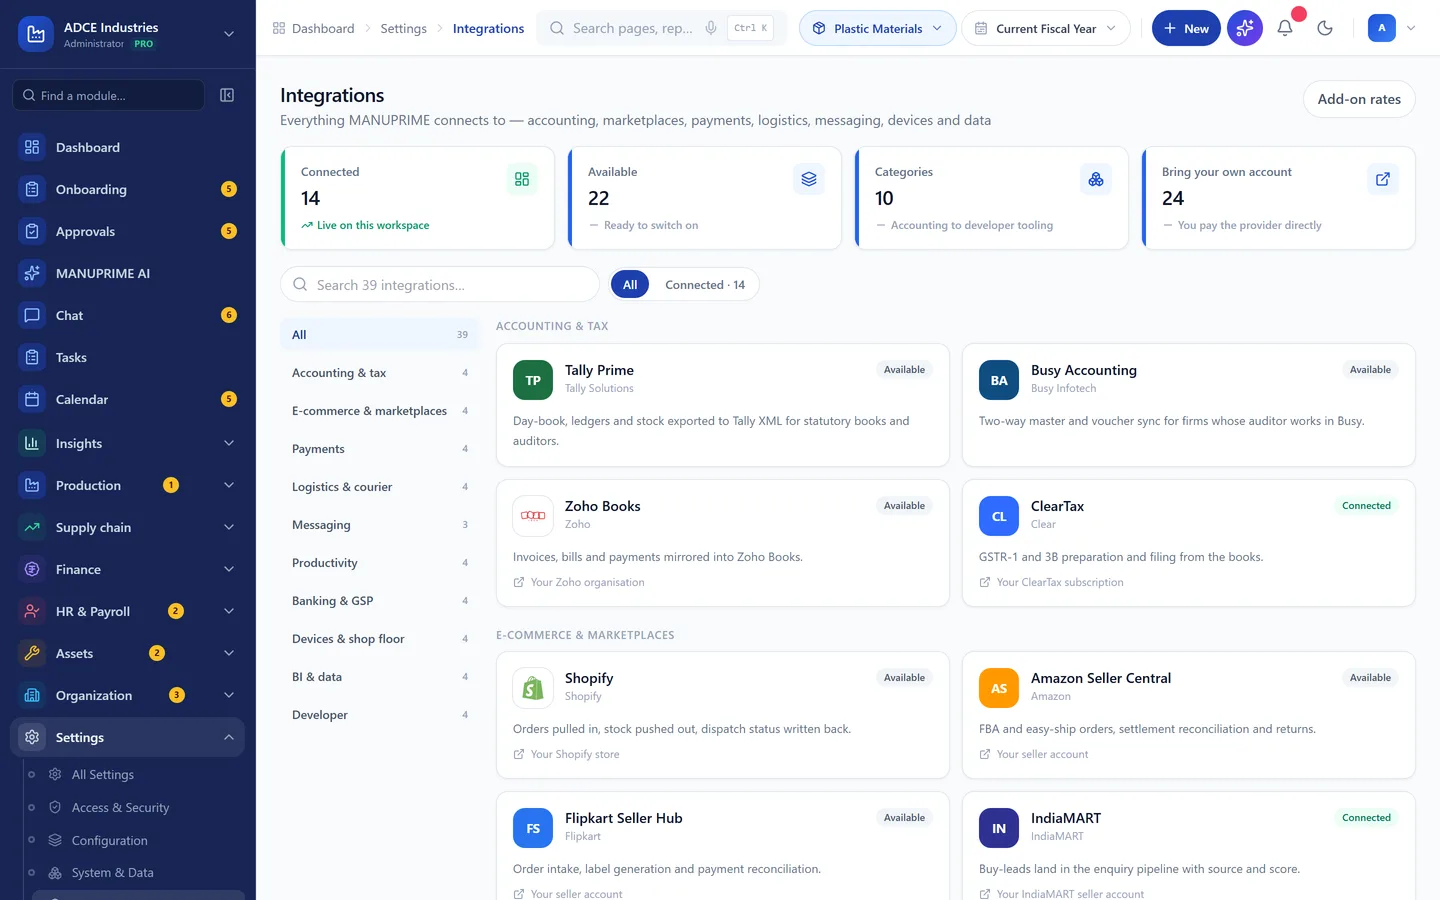Click external link icon on Bring your own account card
The height and width of the screenshot is (900, 1440).
pos(1383,179)
